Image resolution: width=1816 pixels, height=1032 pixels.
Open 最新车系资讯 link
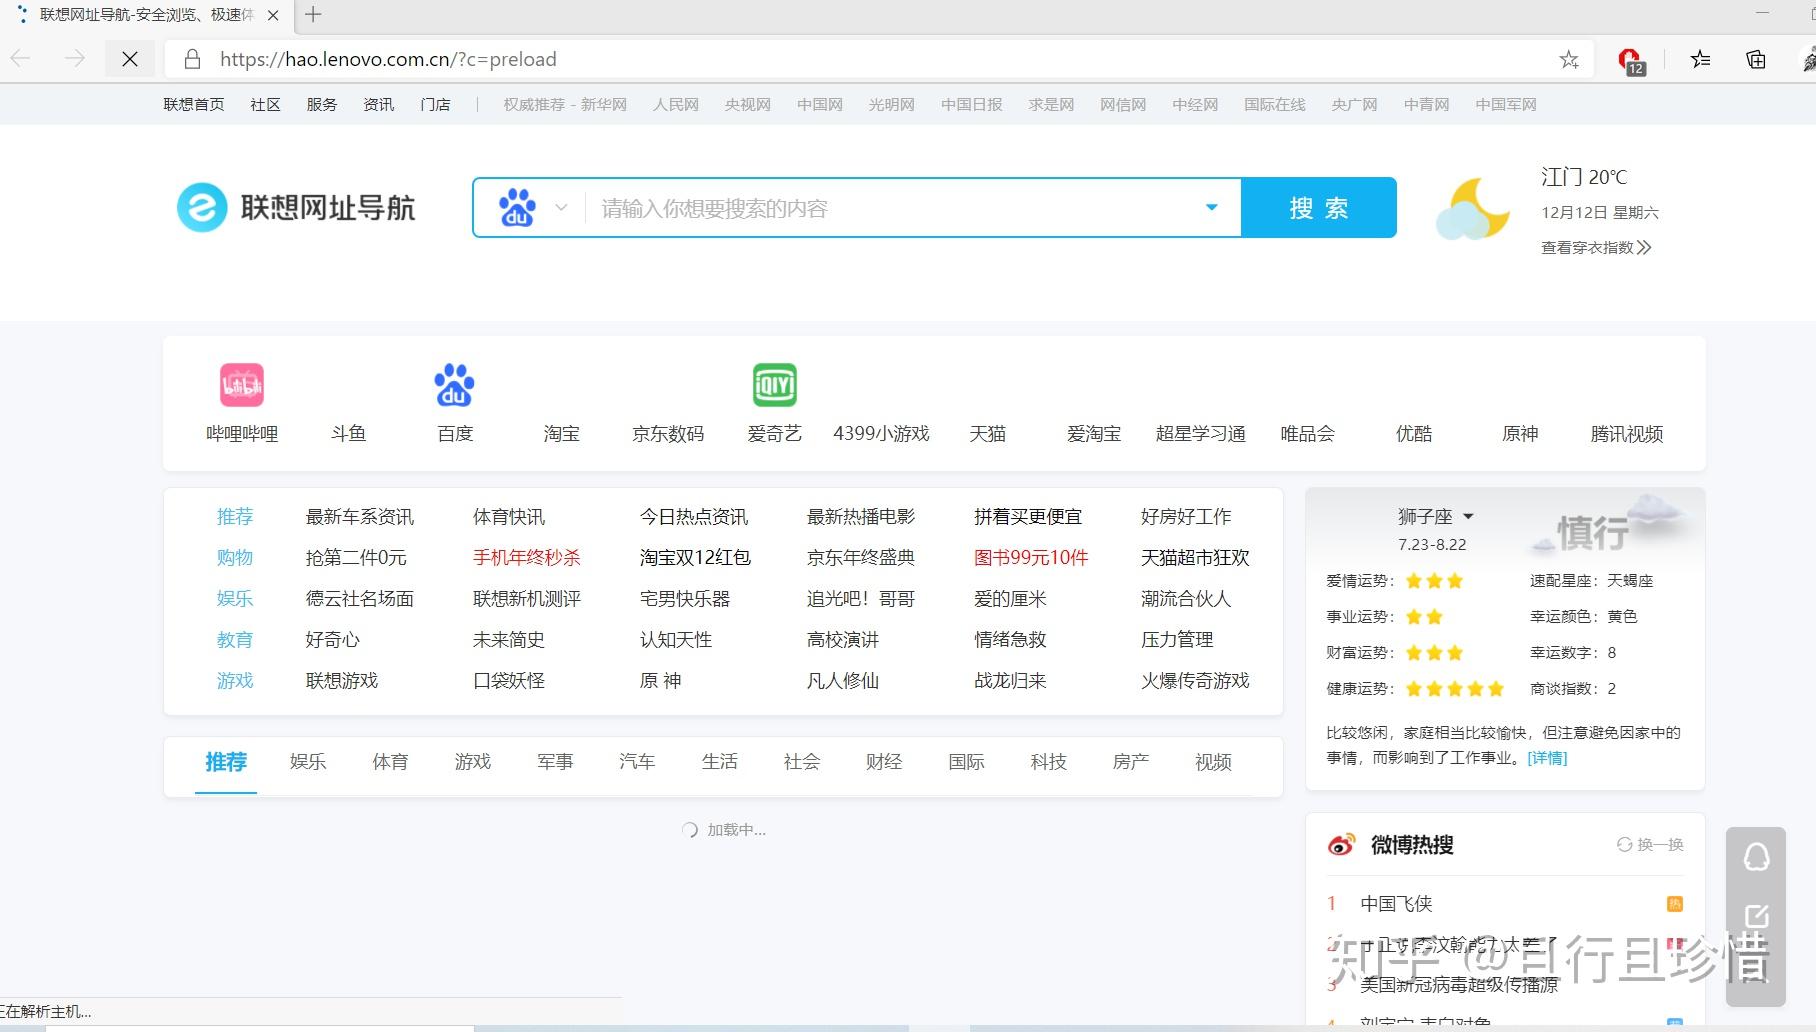pyautogui.click(x=359, y=516)
